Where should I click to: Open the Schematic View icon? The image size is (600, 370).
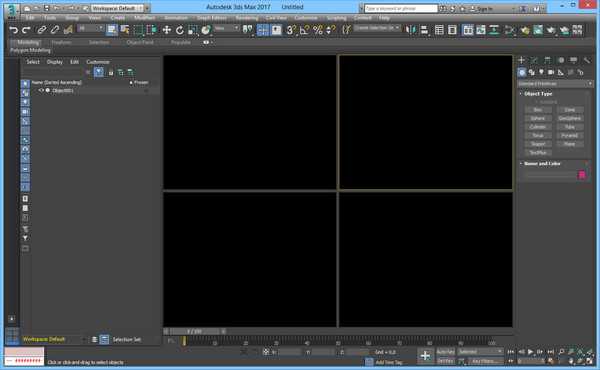pos(494,30)
